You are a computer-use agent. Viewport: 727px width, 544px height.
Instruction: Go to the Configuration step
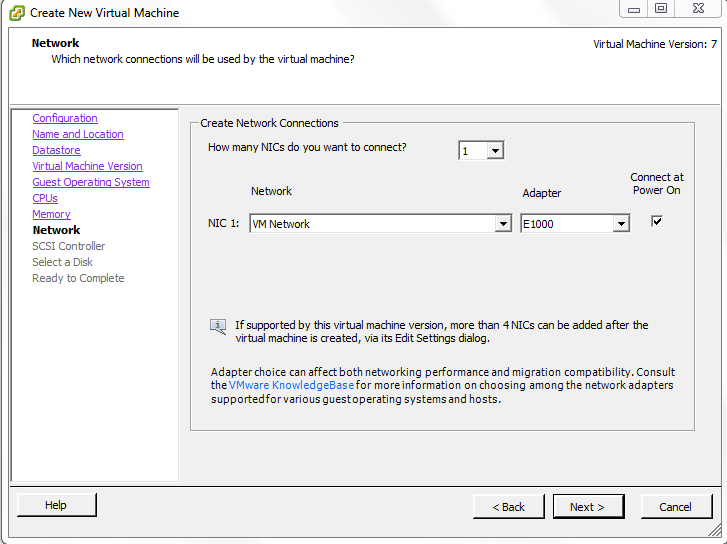pos(65,118)
